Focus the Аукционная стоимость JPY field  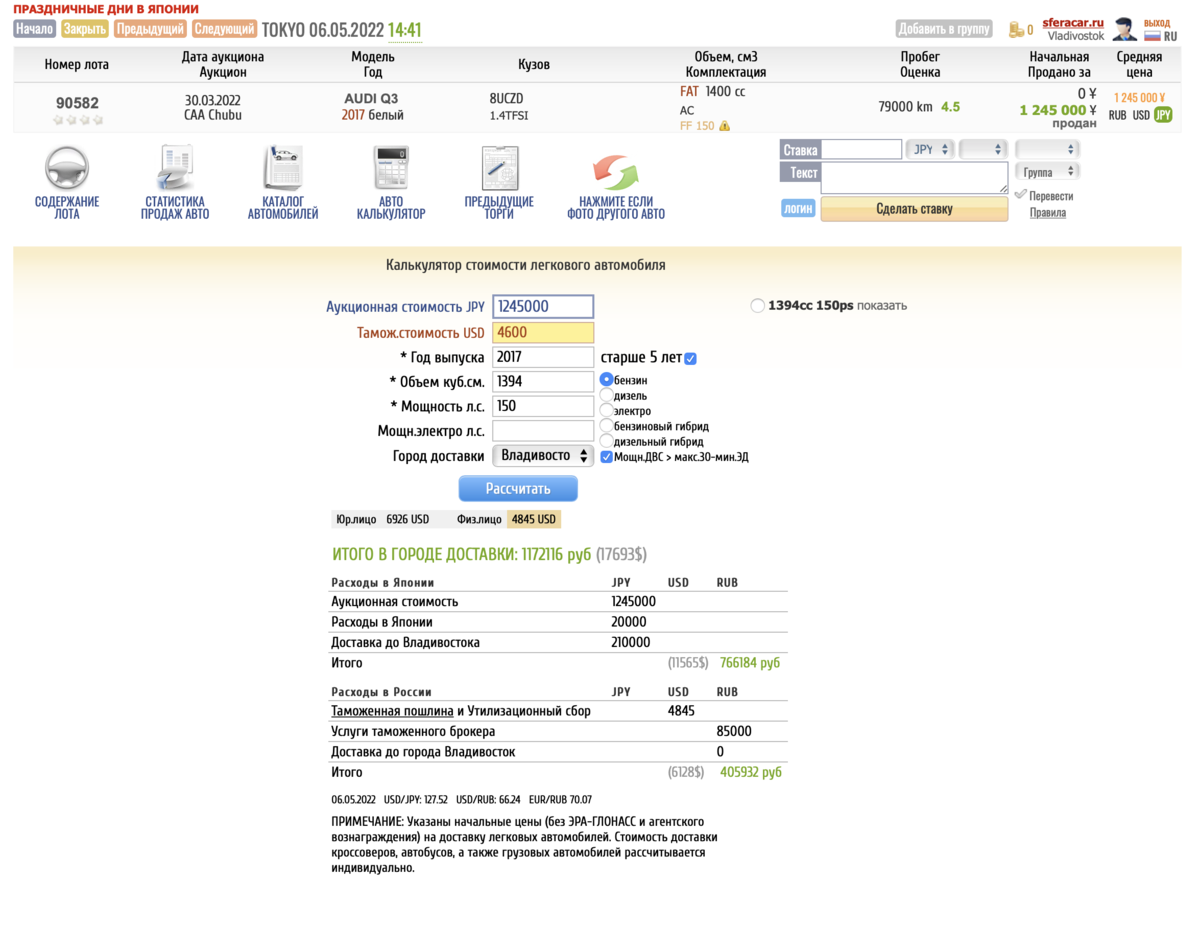tap(544, 307)
